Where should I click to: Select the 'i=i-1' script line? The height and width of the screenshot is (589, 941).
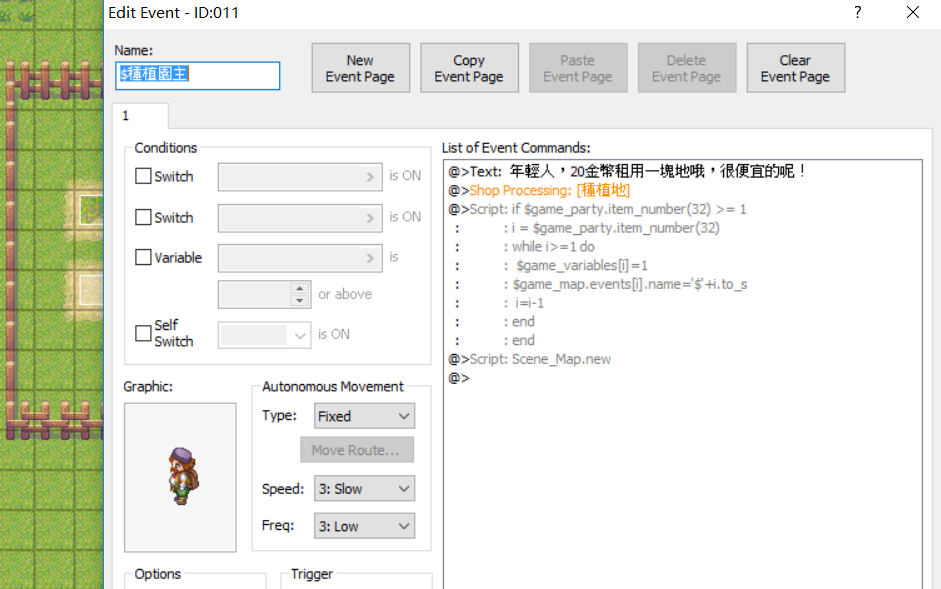coord(683,303)
